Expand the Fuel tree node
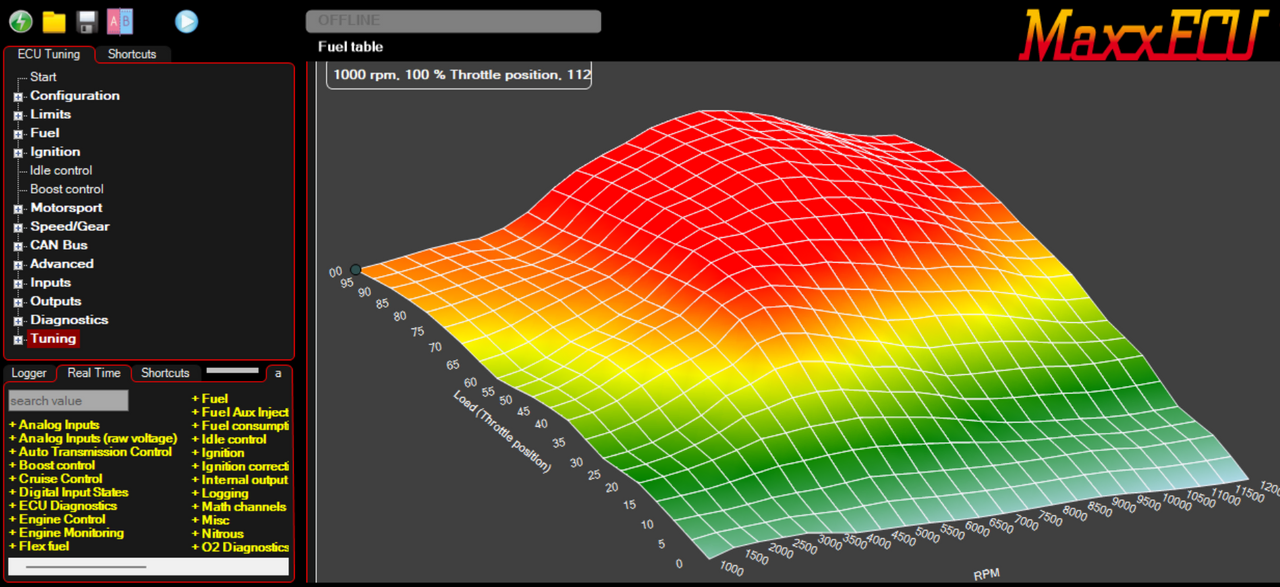This screenshot has width=1280, height=587. pos(18,134)
